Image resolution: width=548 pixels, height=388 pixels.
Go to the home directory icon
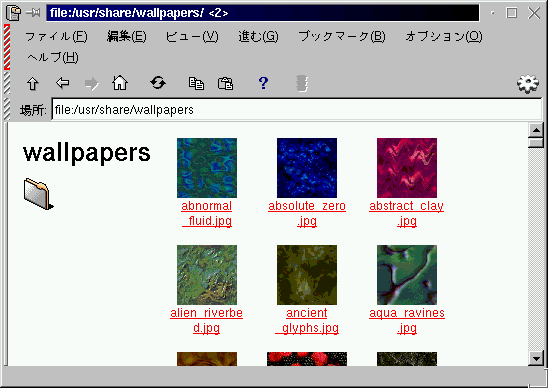pyautogui.click(x=120, y=83)
